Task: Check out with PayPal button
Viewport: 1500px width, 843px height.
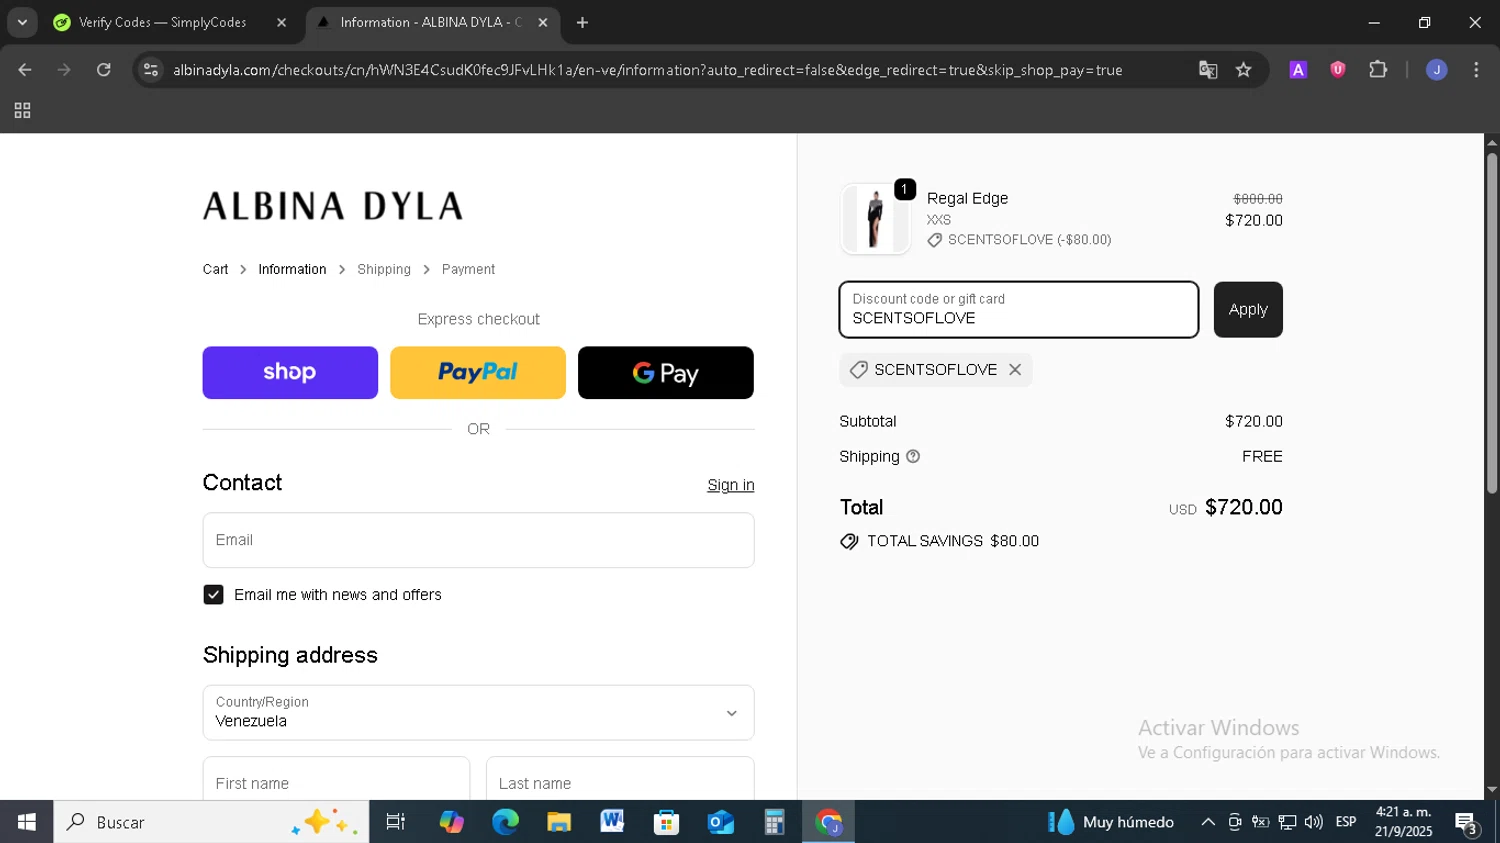Action: click(x=478, y=373)
